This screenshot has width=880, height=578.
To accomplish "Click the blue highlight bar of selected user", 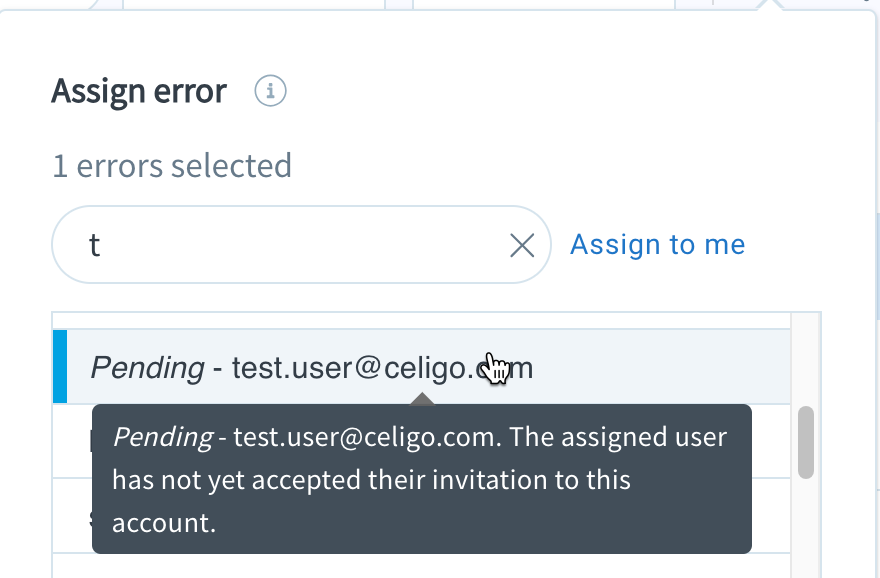I will click(x=60, y=366).
